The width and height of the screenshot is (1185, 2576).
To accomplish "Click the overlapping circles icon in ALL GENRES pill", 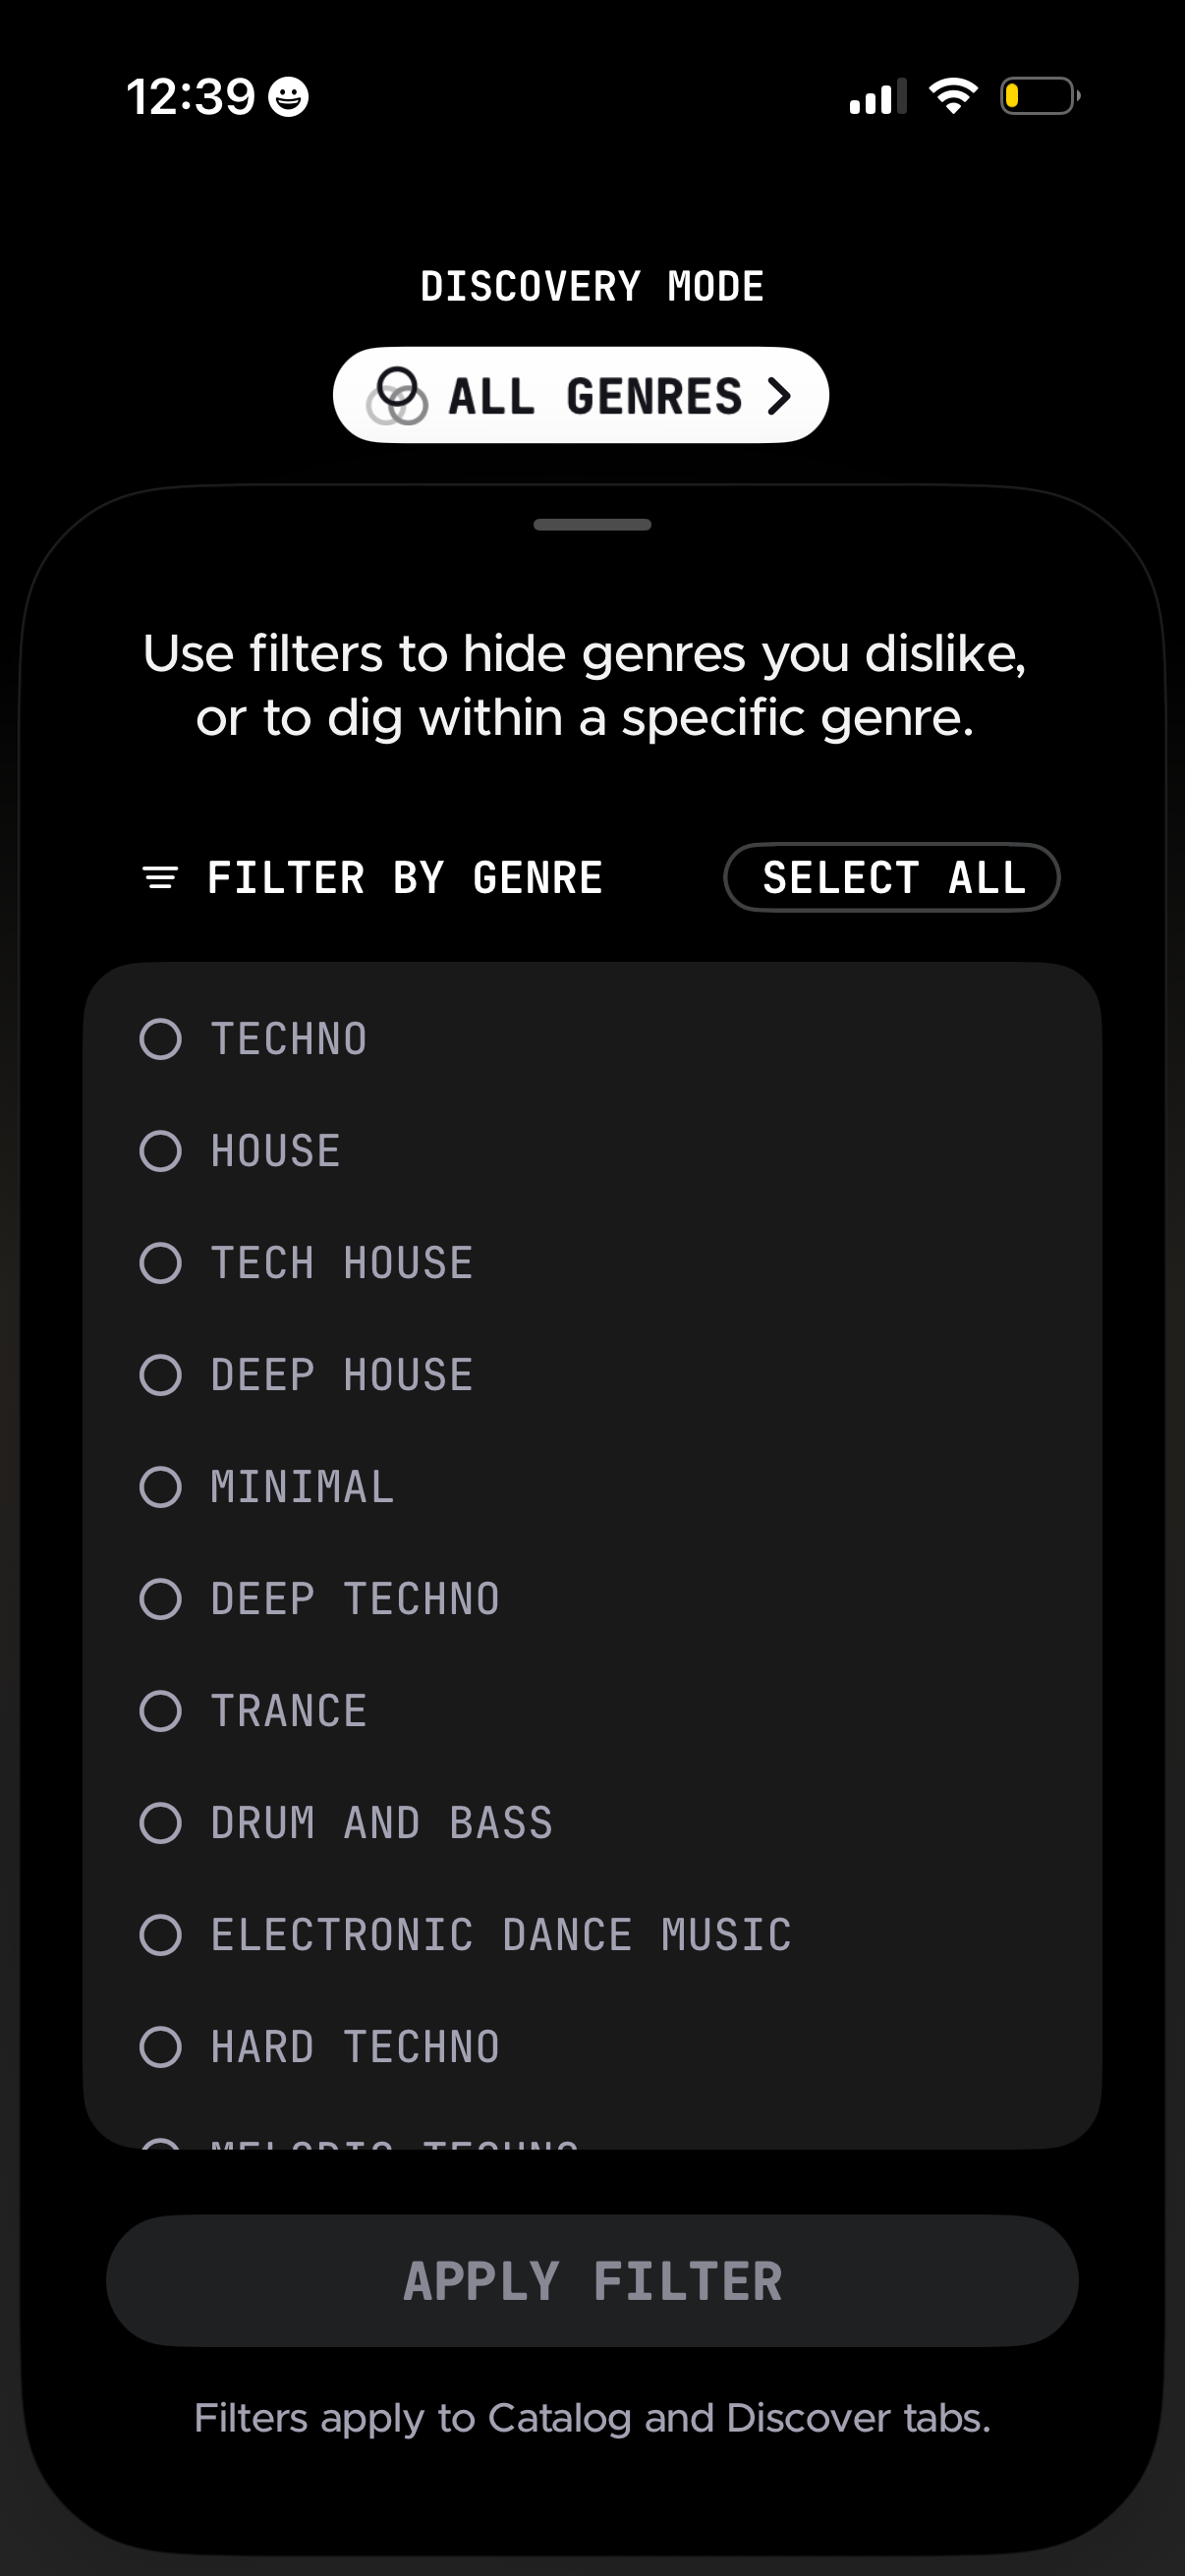I will click(x=400, y=395).
